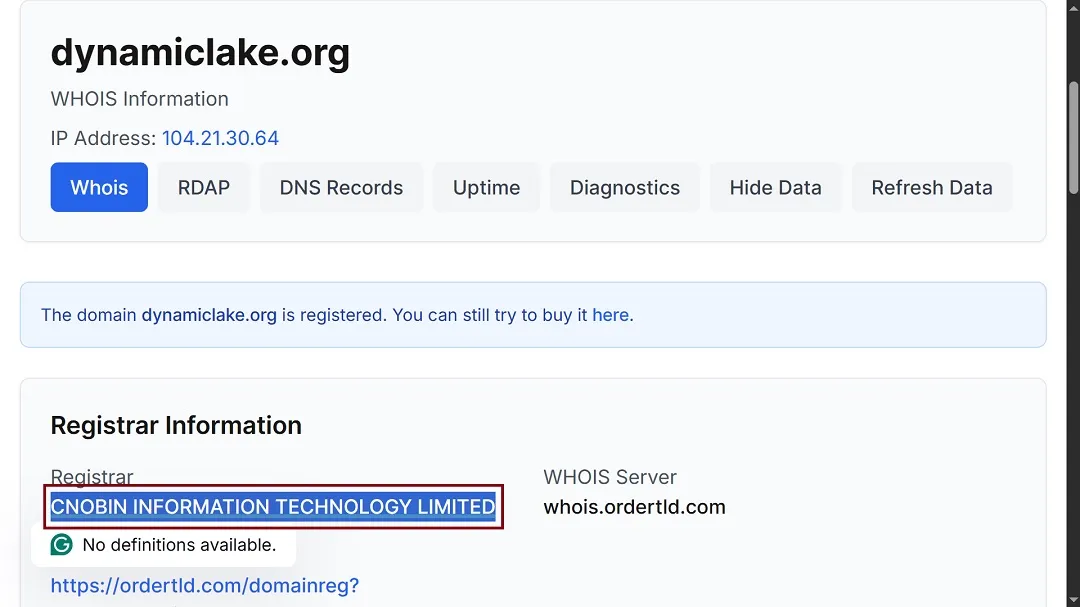Switch to the RDAP tab

click(204, 187)
